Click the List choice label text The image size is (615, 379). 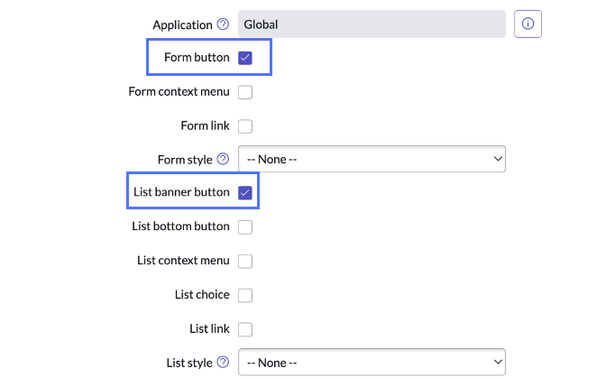point(202,294)
